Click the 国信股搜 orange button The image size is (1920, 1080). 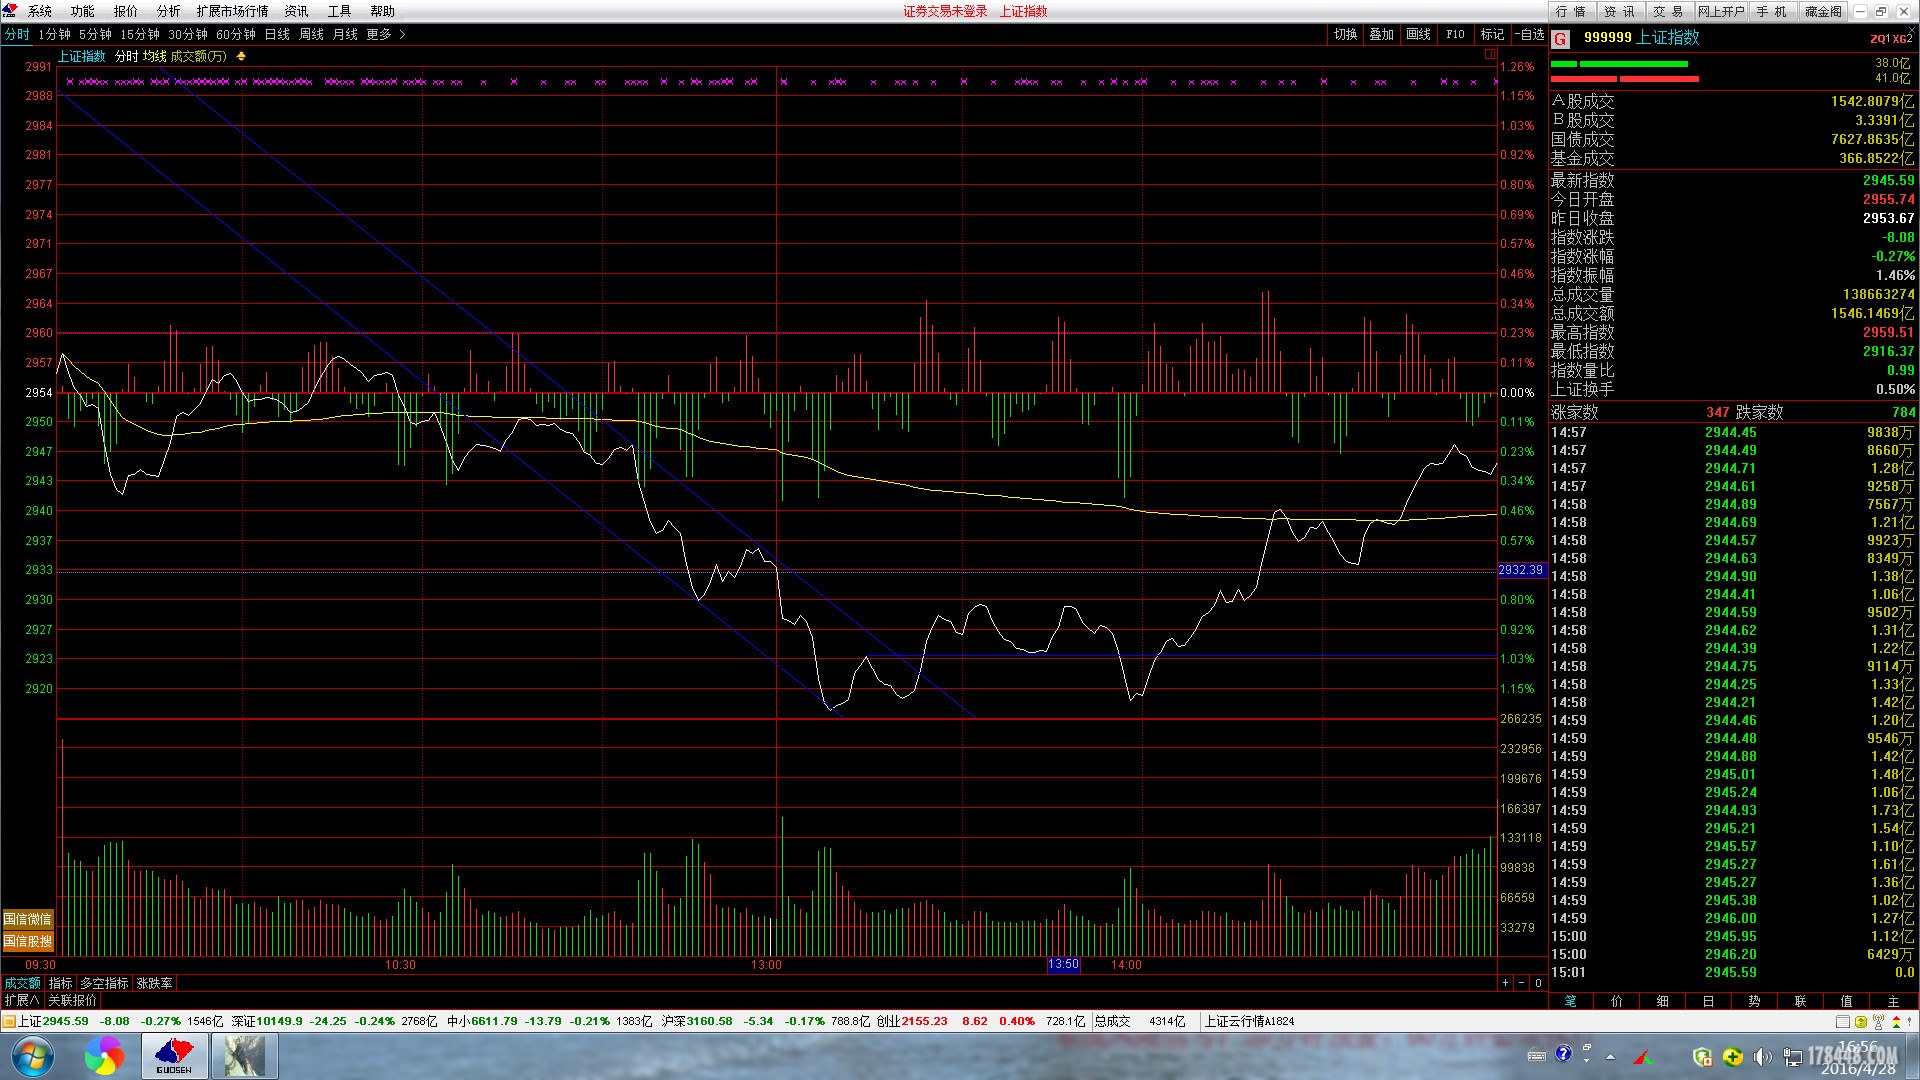point(28,941)
